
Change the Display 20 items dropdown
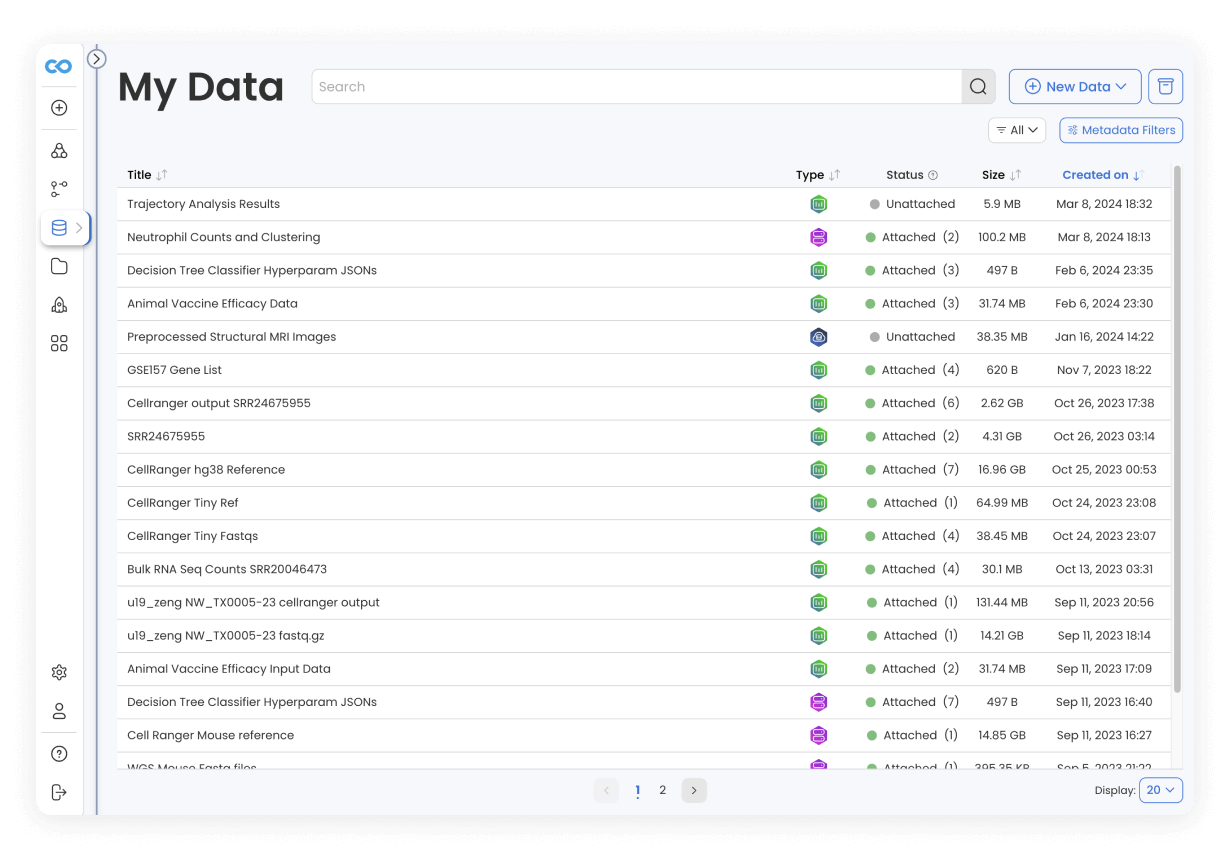pos(1161,789)
